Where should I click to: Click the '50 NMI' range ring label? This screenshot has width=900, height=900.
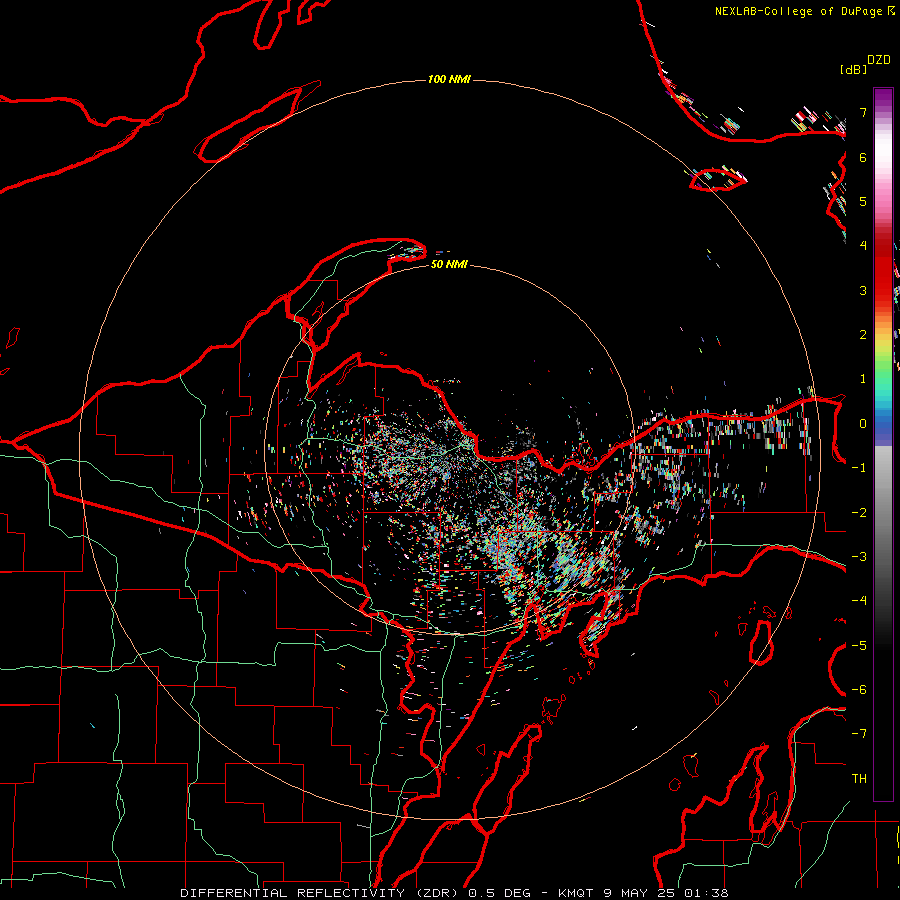point(449,264)
